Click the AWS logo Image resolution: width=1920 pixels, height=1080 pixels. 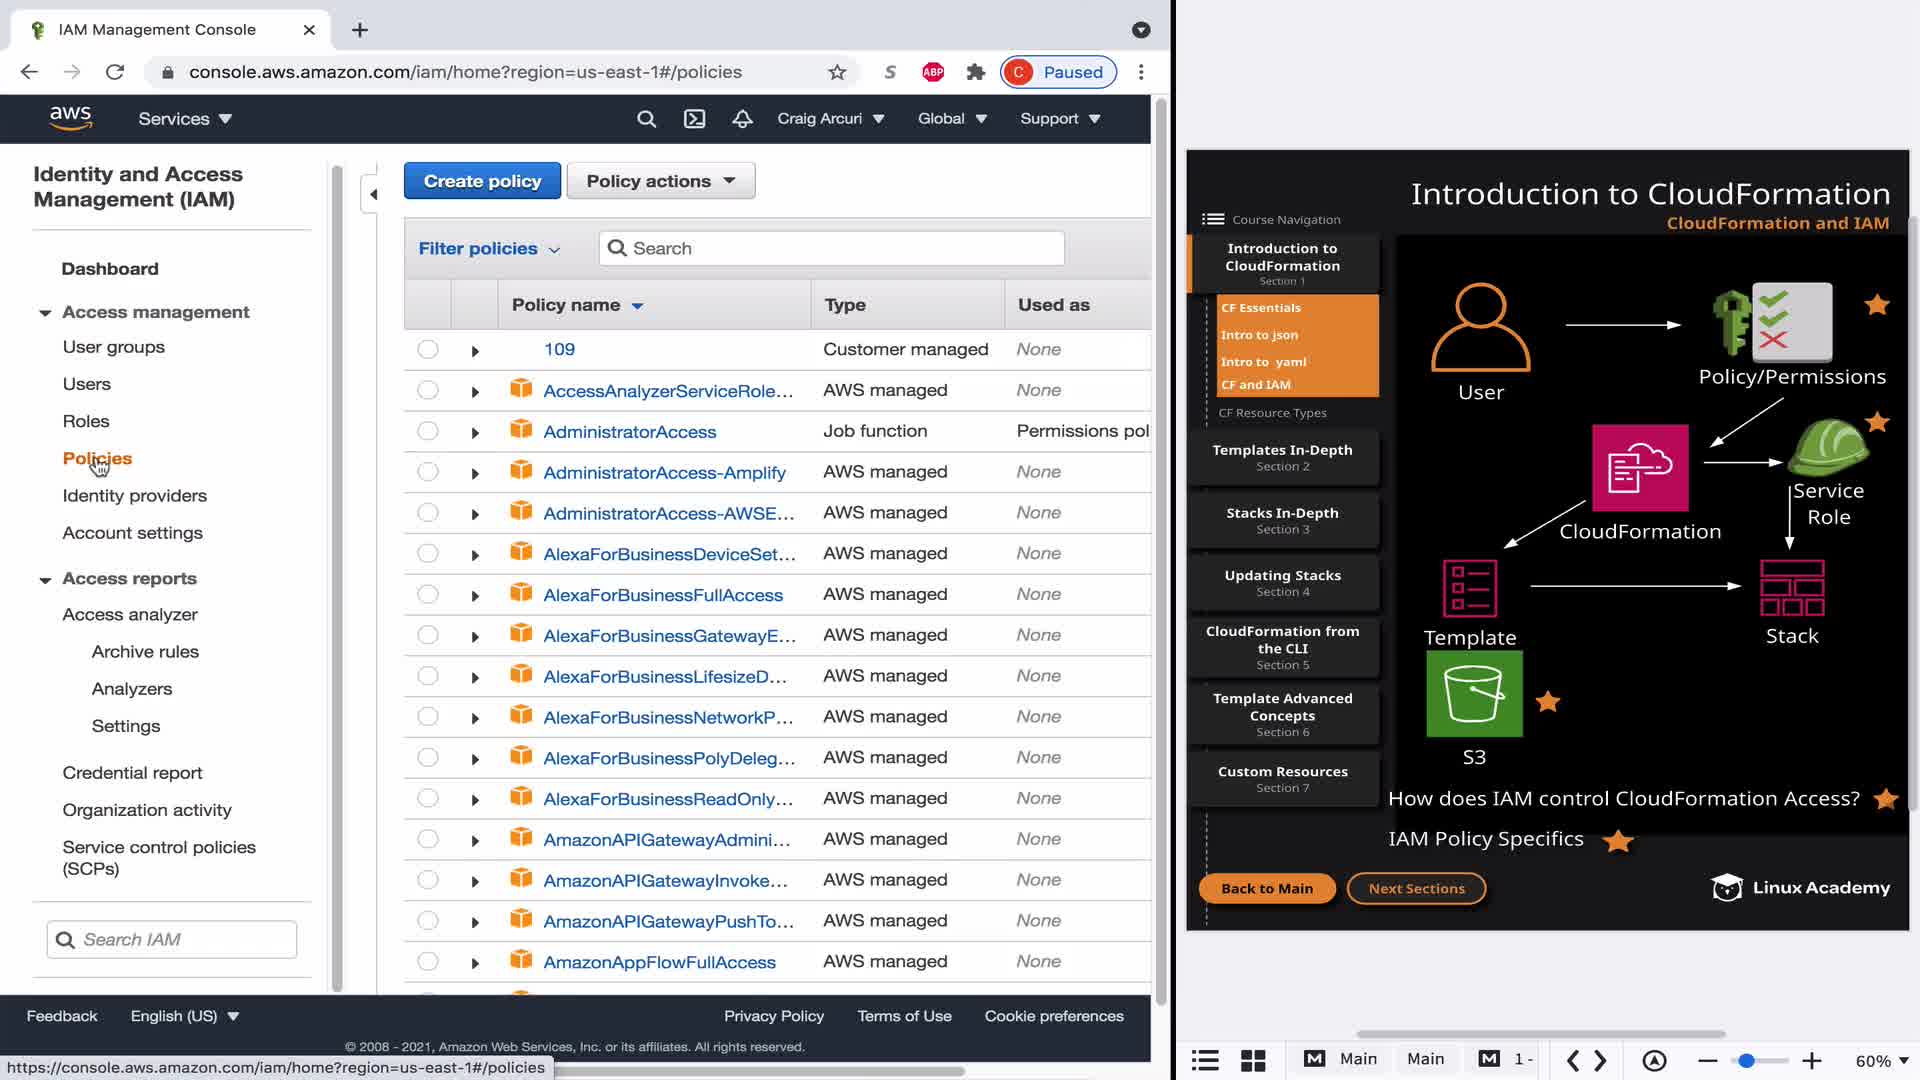pyautogui.click(x=71, y=118)
